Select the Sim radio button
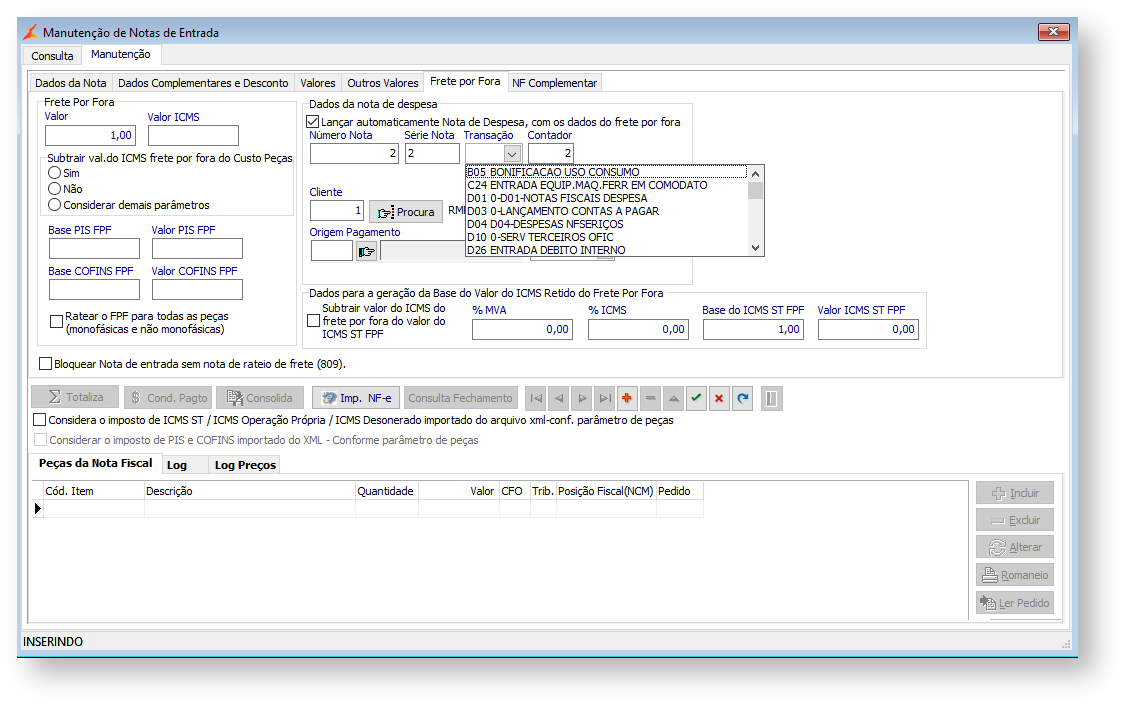Viewport: 1126px width, 706px height. click(x=55, y=173)
